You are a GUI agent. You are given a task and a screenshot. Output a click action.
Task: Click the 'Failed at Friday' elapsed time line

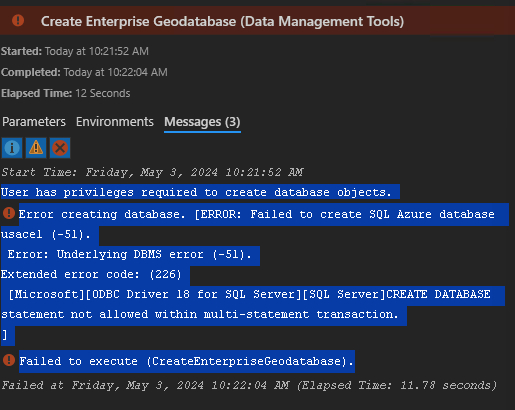[x=249, y=386]
